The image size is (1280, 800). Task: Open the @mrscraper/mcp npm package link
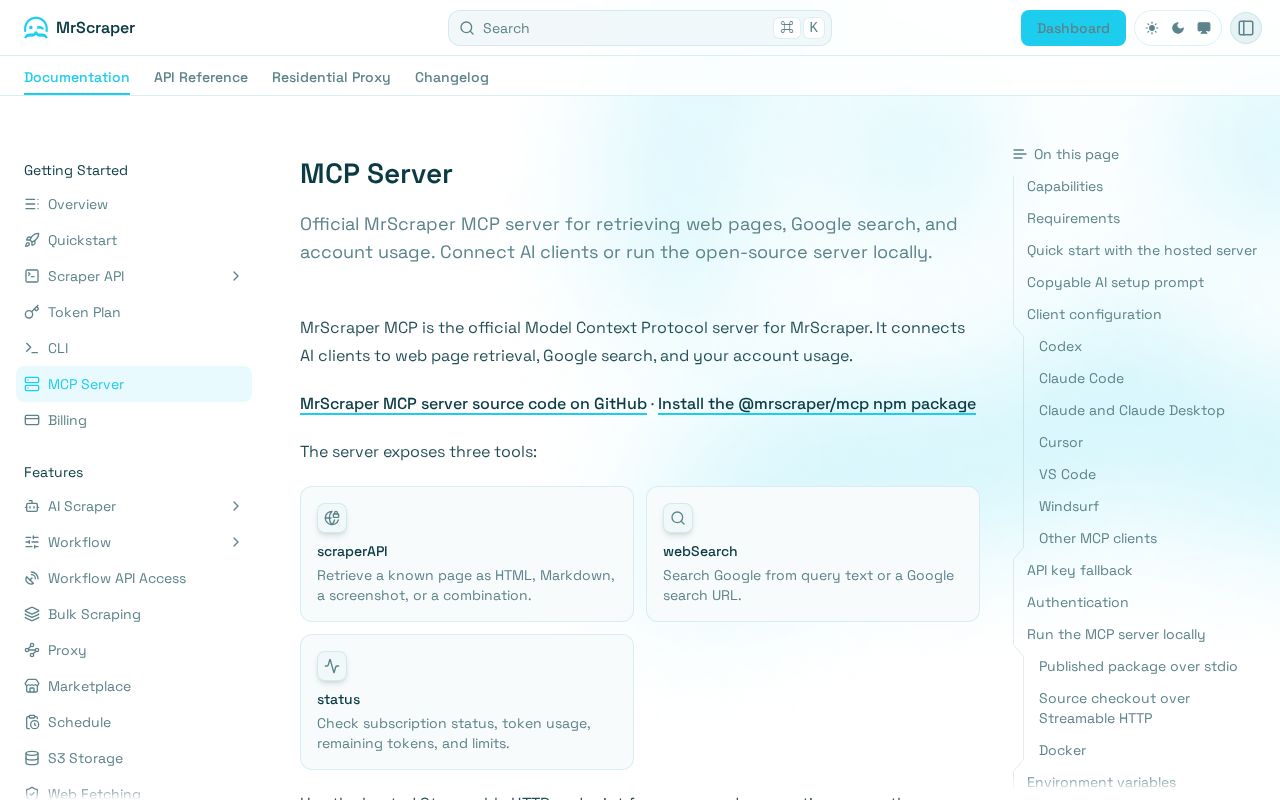(x=817, y=404)
